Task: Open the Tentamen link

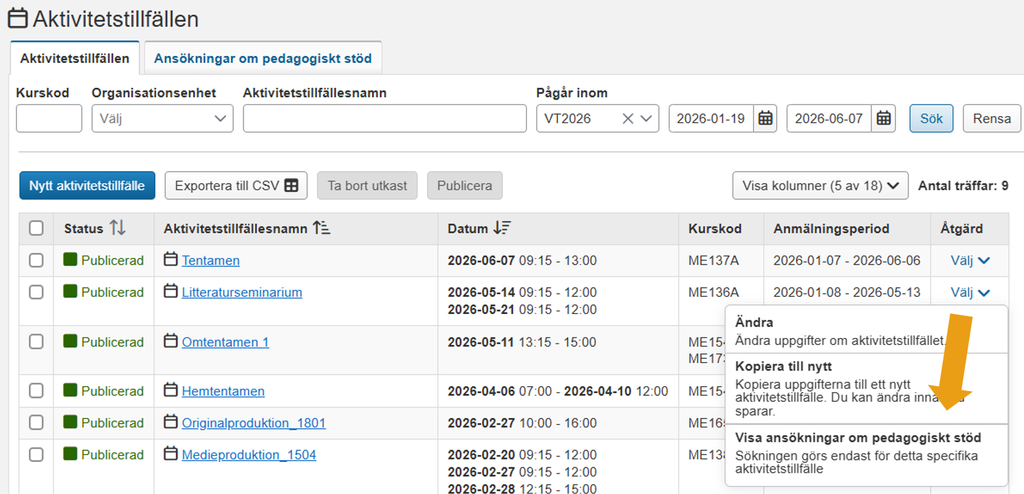Action: pos(210,261)
